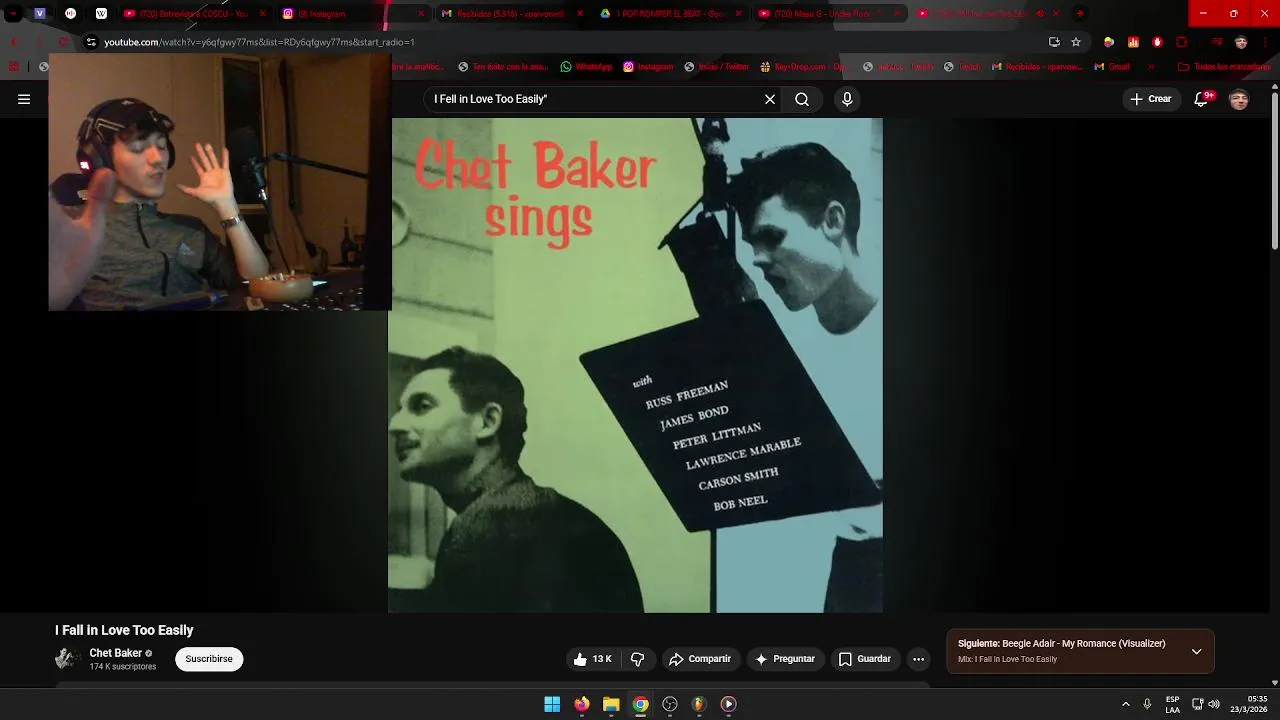Open the YouTube account avatar menu
The image size is (1280, 720).
(1239, 99)
